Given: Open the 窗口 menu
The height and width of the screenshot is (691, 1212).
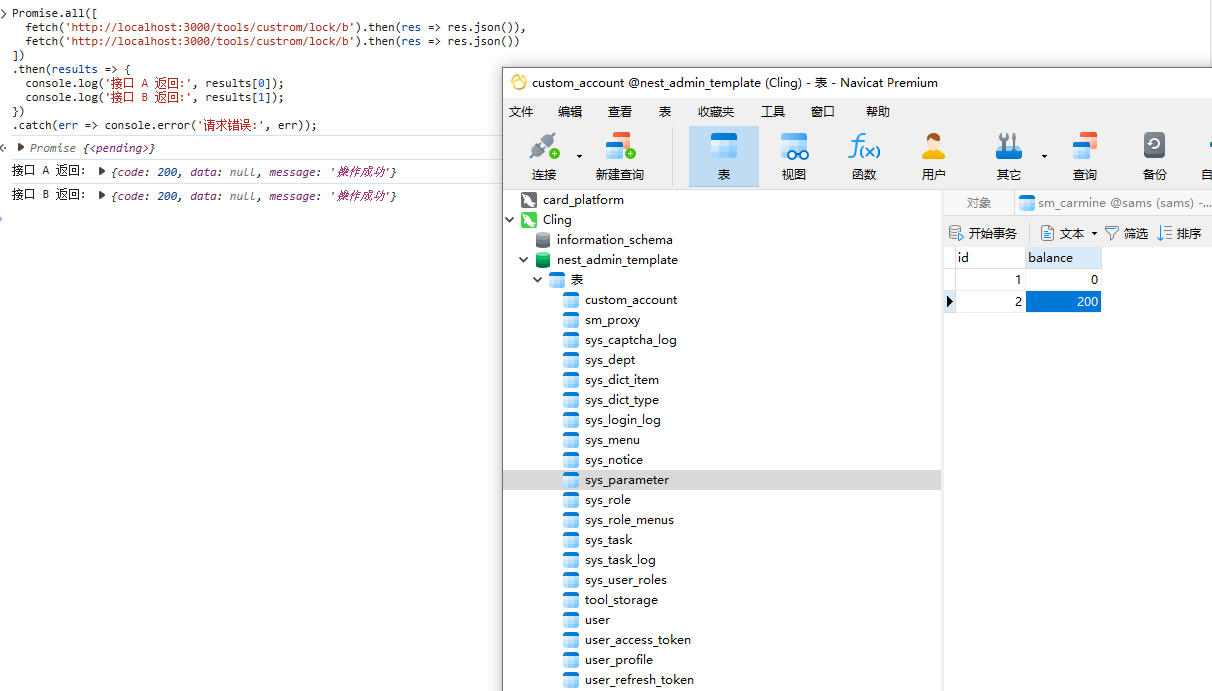Looking at the screenshot, I should pyautogui.click(x=823, y=112).
